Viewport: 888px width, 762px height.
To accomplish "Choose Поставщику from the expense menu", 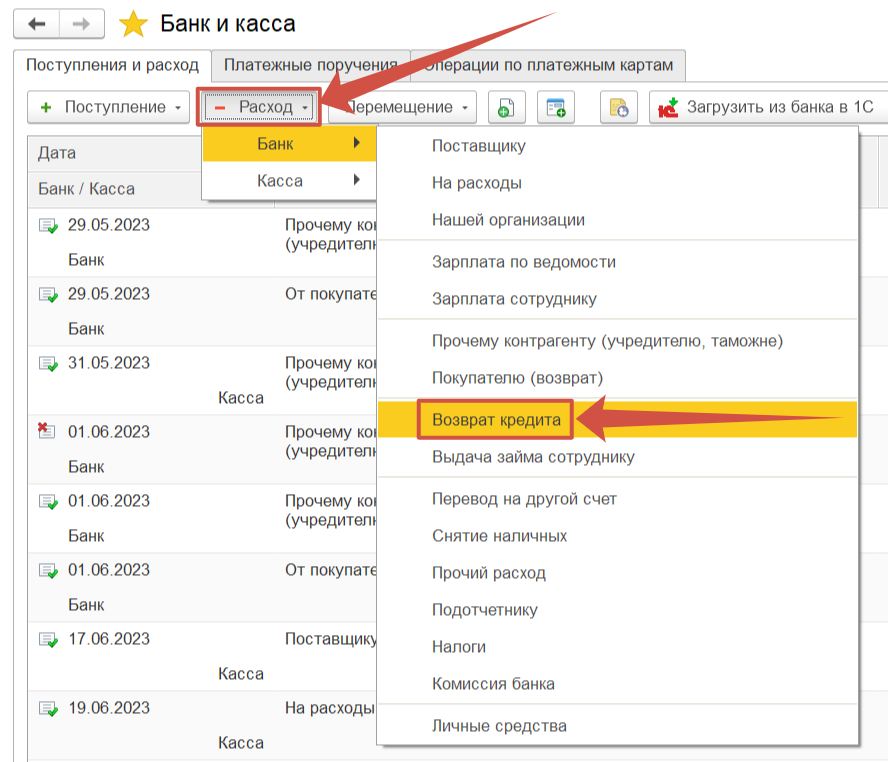I will 478,146.
